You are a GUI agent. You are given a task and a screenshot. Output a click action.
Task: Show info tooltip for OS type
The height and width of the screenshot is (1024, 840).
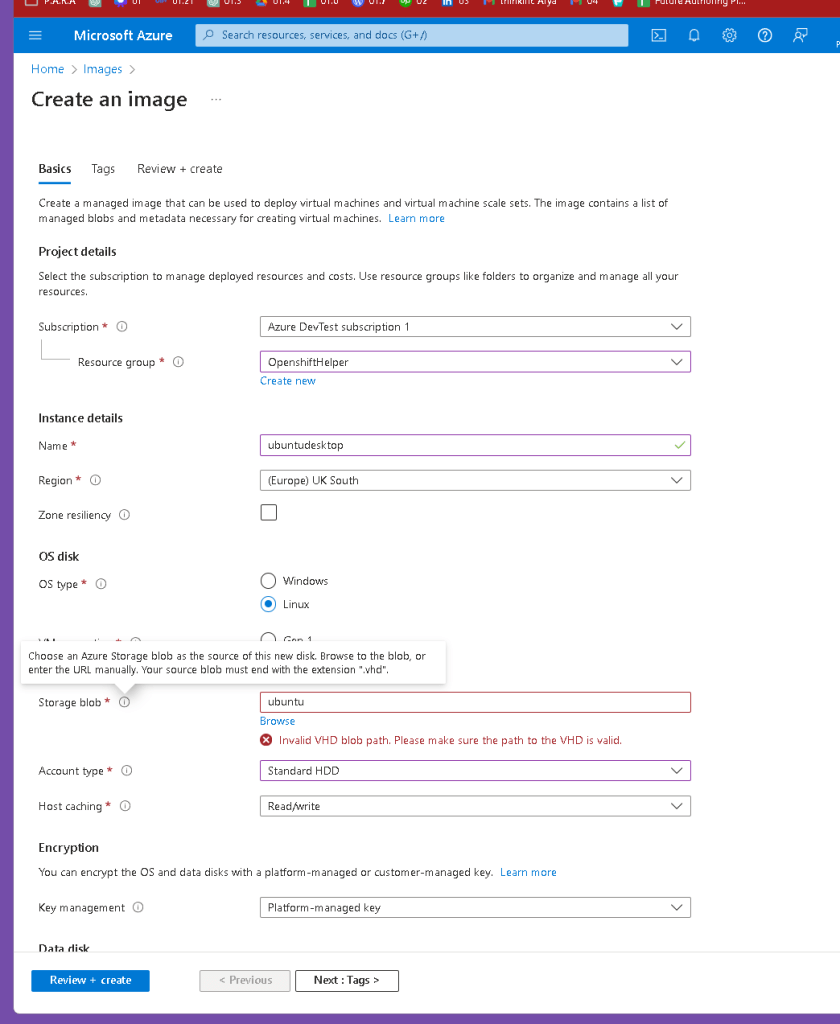tap(101, 584)
